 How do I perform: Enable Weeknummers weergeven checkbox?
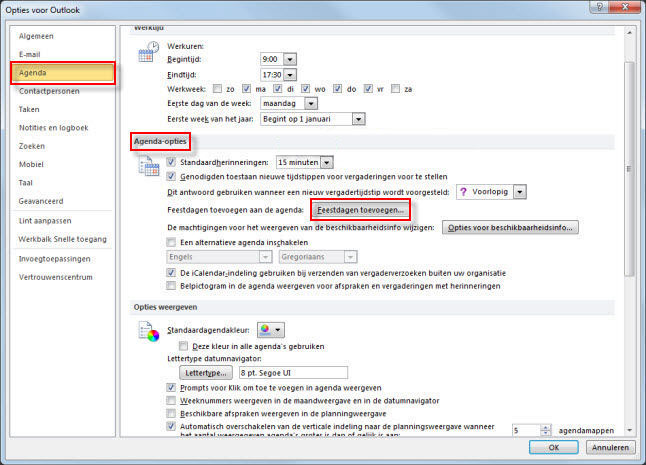171,400
